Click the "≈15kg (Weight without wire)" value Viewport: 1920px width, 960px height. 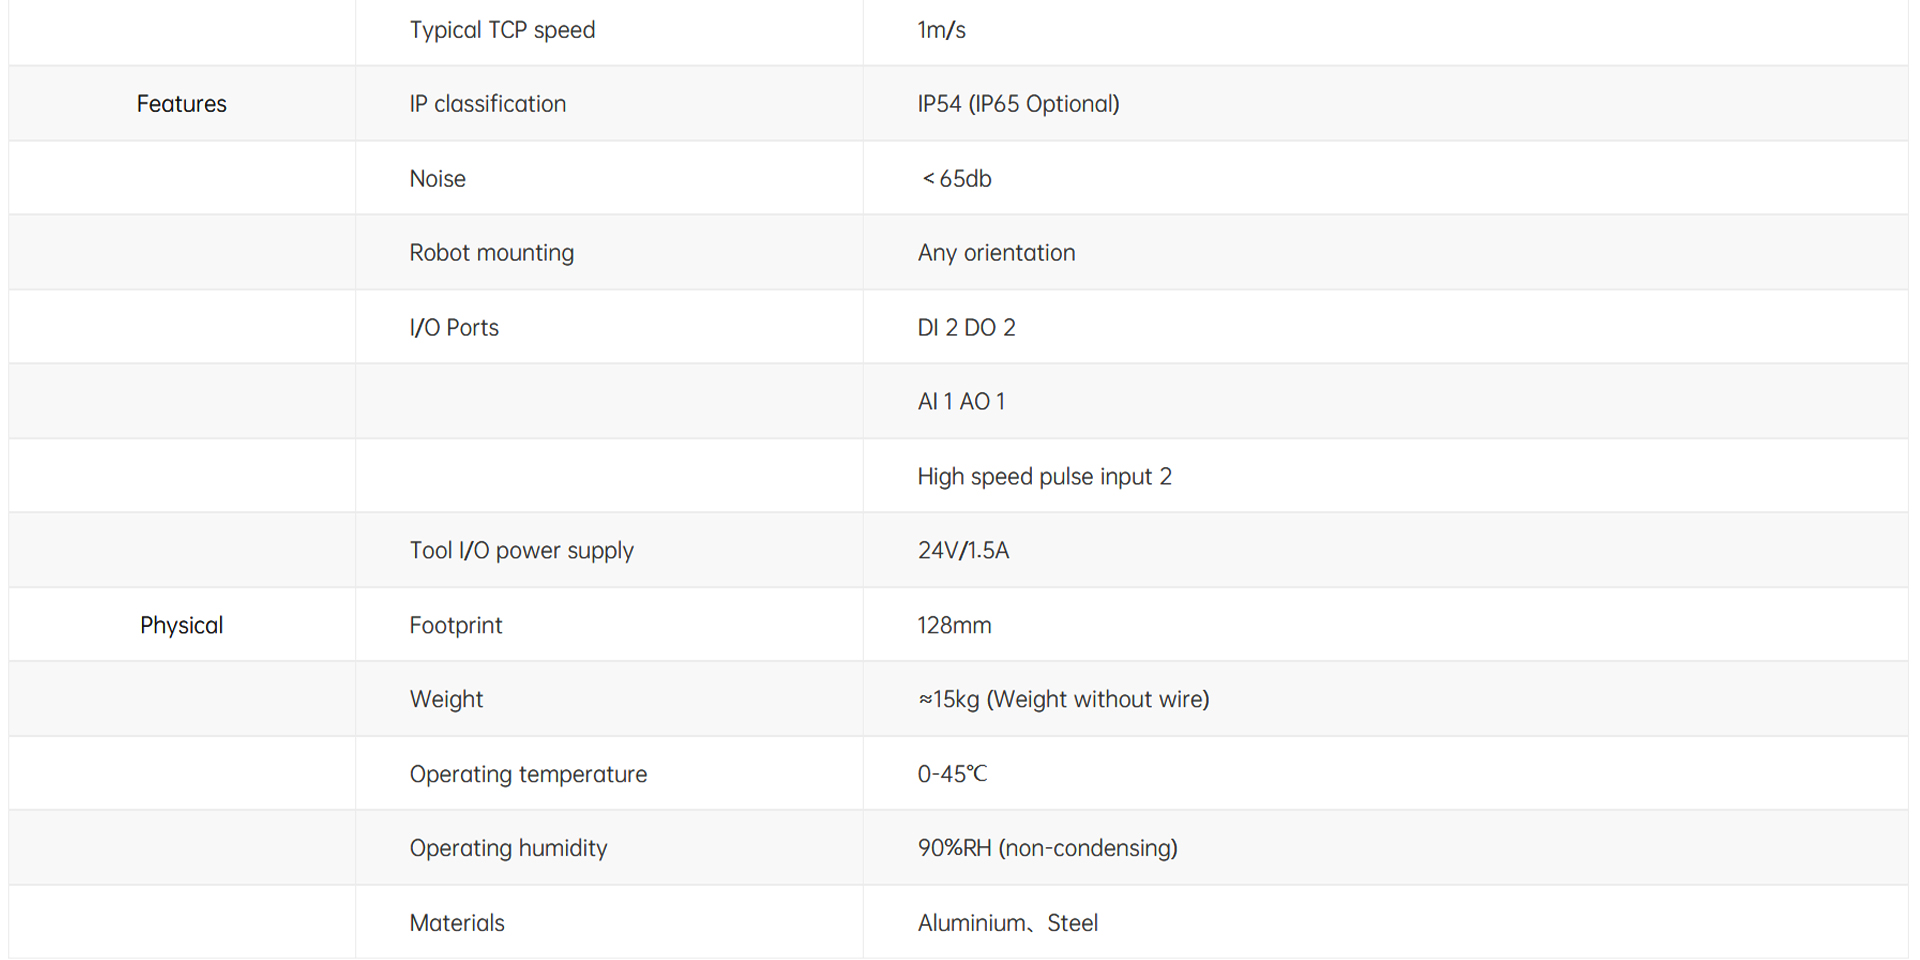point(1063,699)
